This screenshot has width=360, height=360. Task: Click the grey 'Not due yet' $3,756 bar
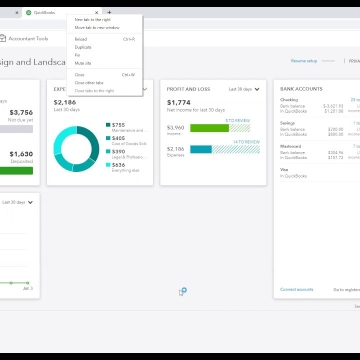coord(16,129)
